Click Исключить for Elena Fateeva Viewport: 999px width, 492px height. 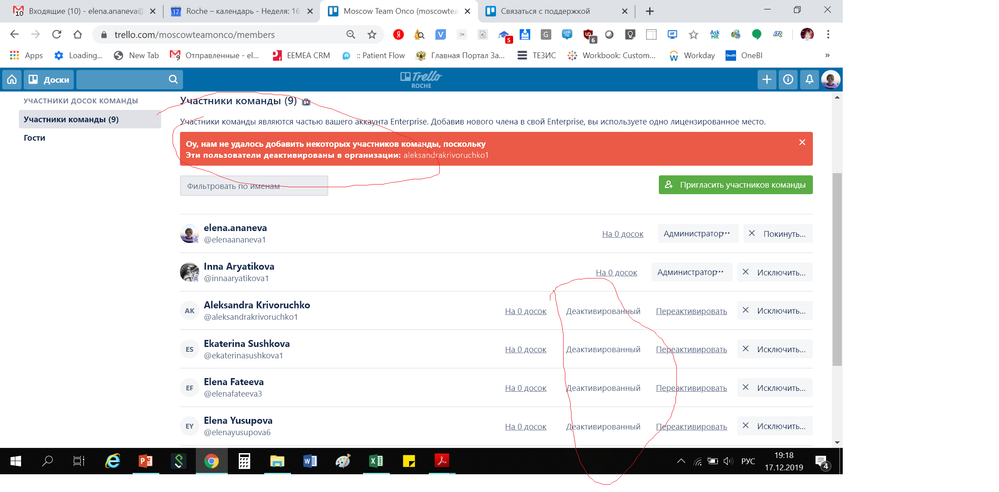pos(775,387)
